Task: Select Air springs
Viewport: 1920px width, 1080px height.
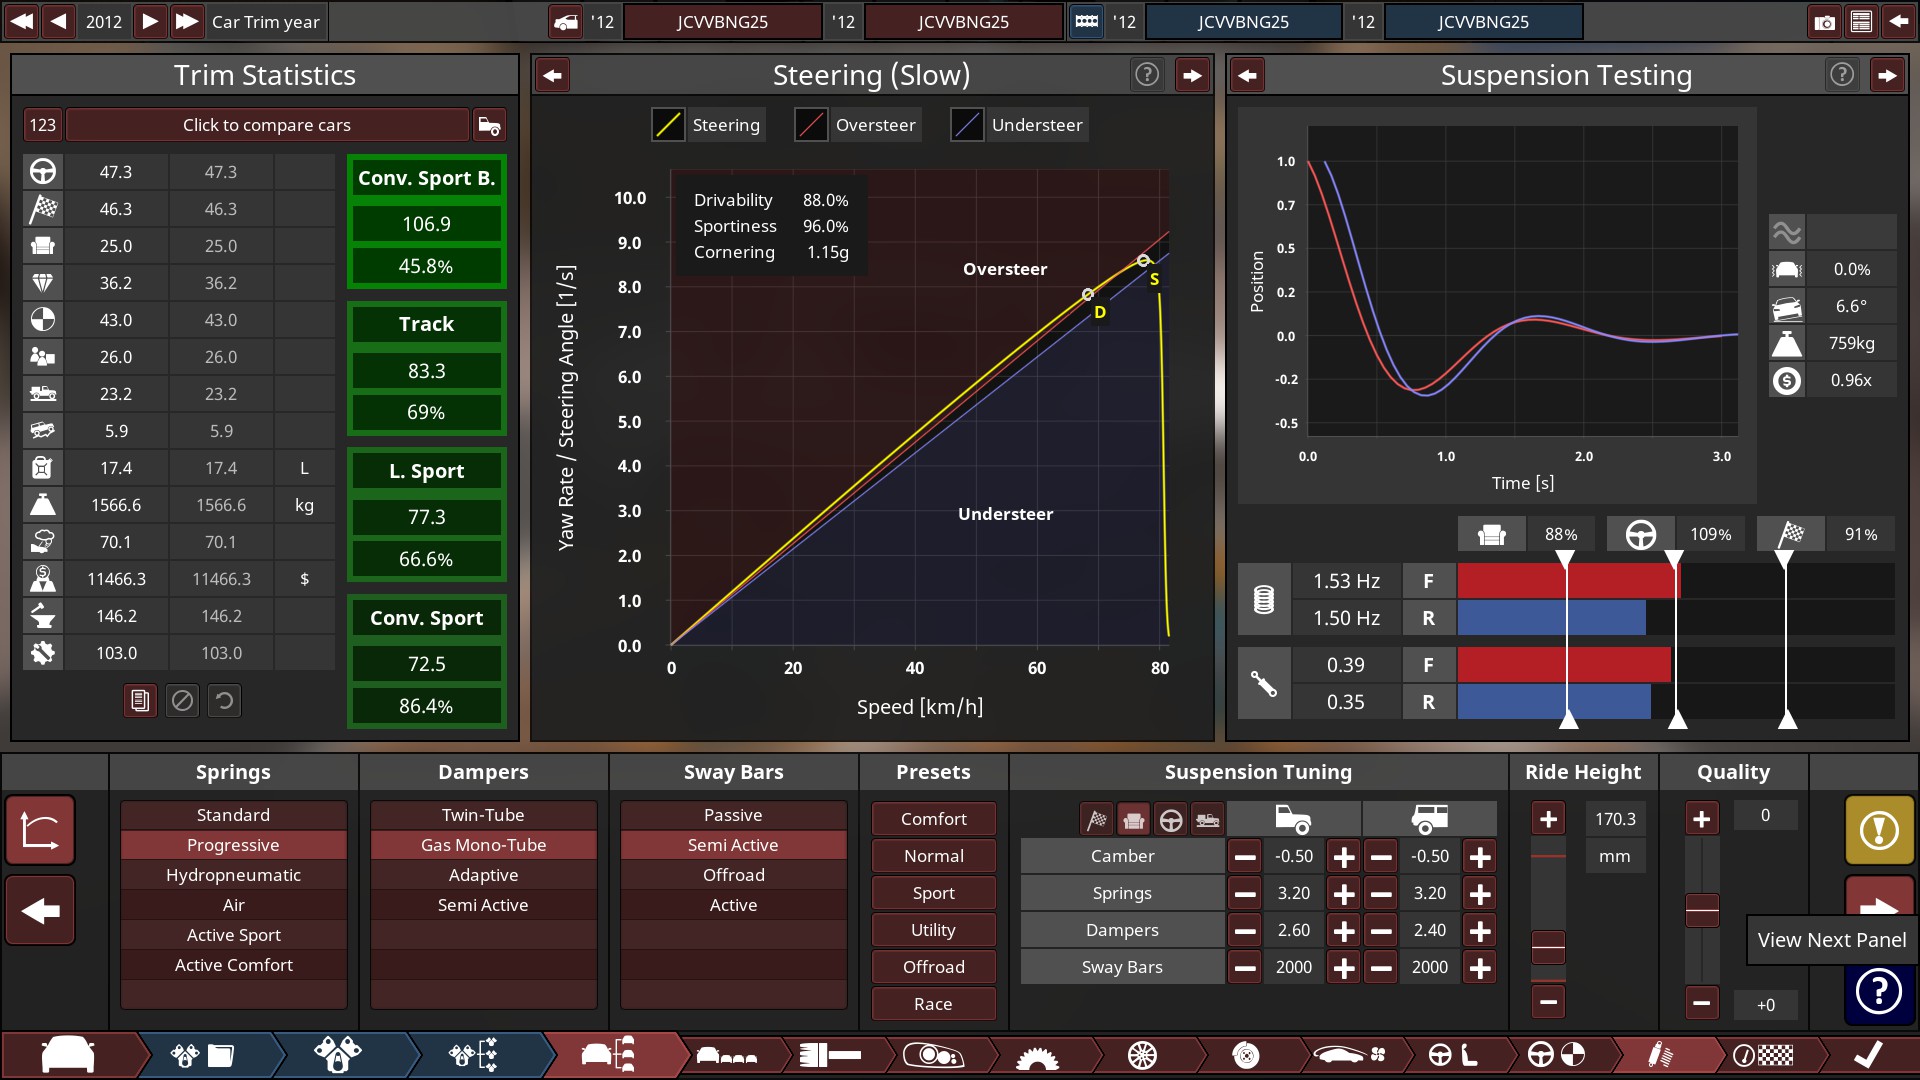Action: [233, 905]
